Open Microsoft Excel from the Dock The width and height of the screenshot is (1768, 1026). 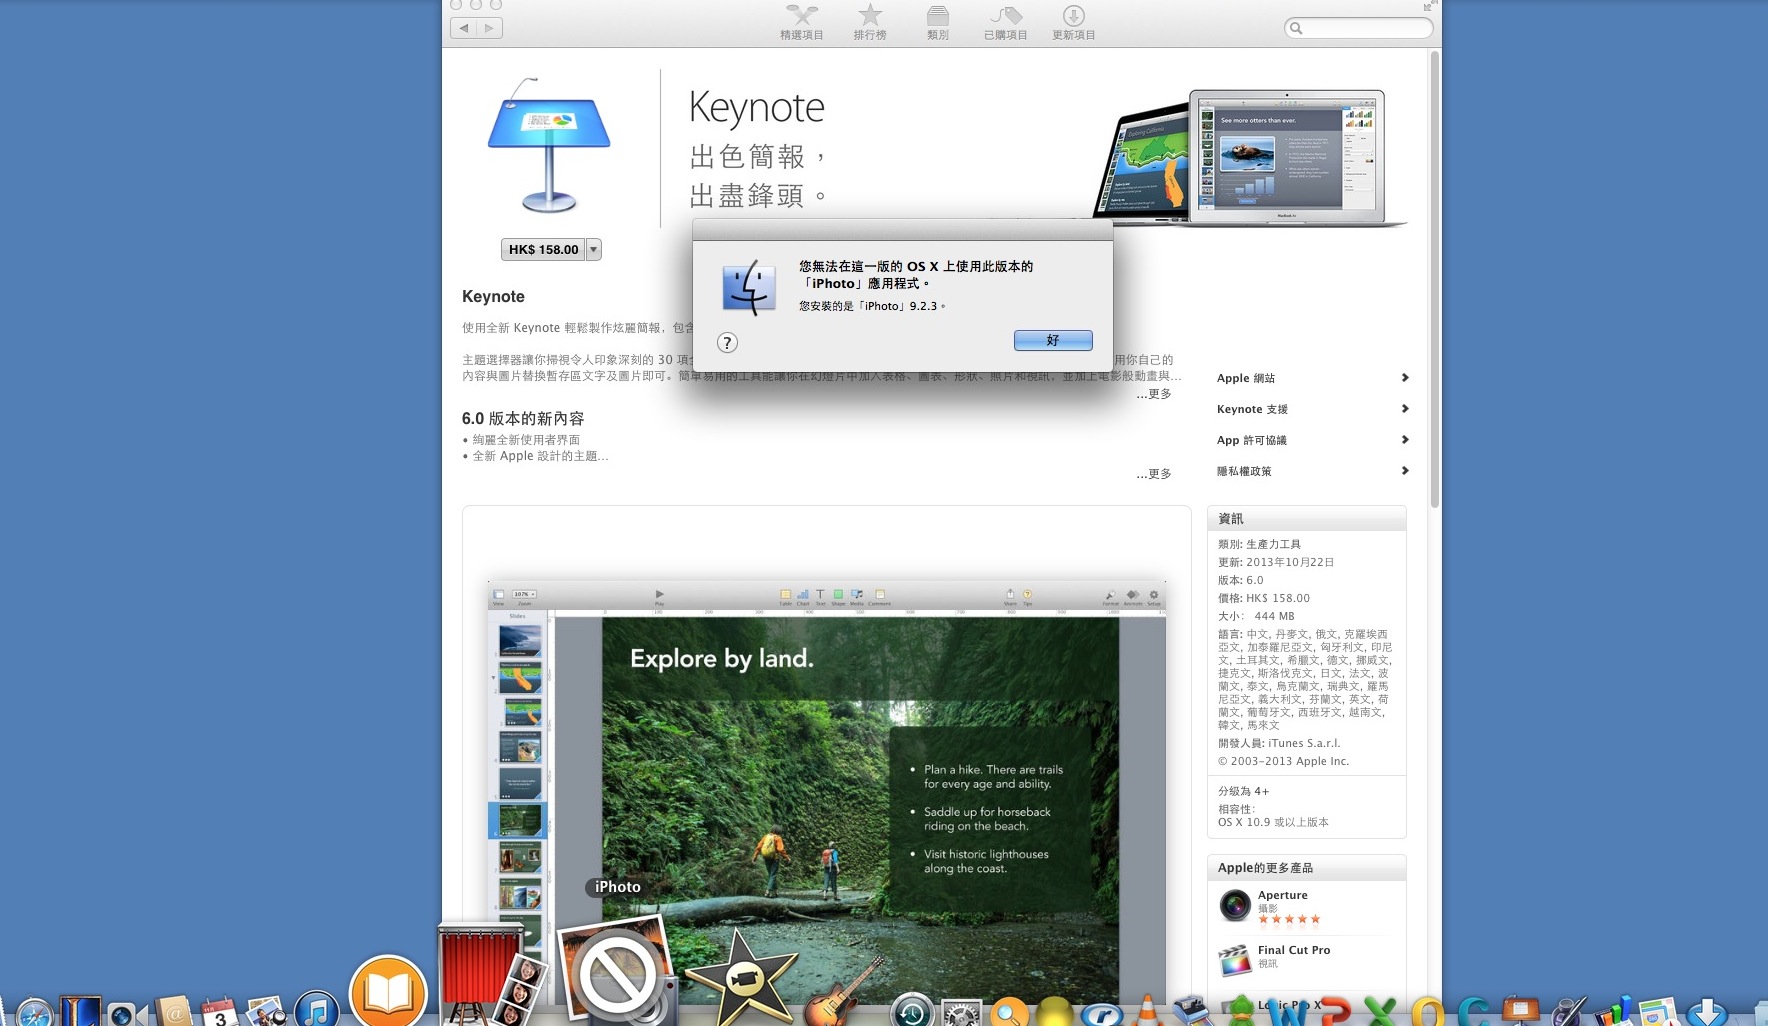tap(1381, 1012)
